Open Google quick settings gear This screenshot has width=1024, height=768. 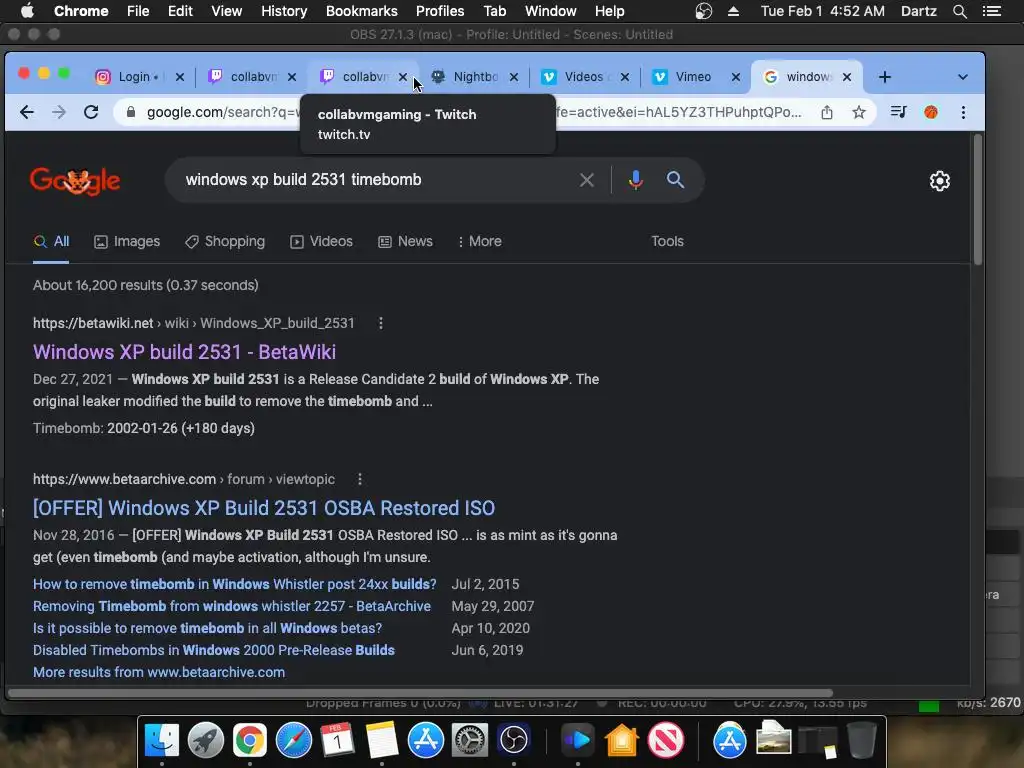[940, 181]
